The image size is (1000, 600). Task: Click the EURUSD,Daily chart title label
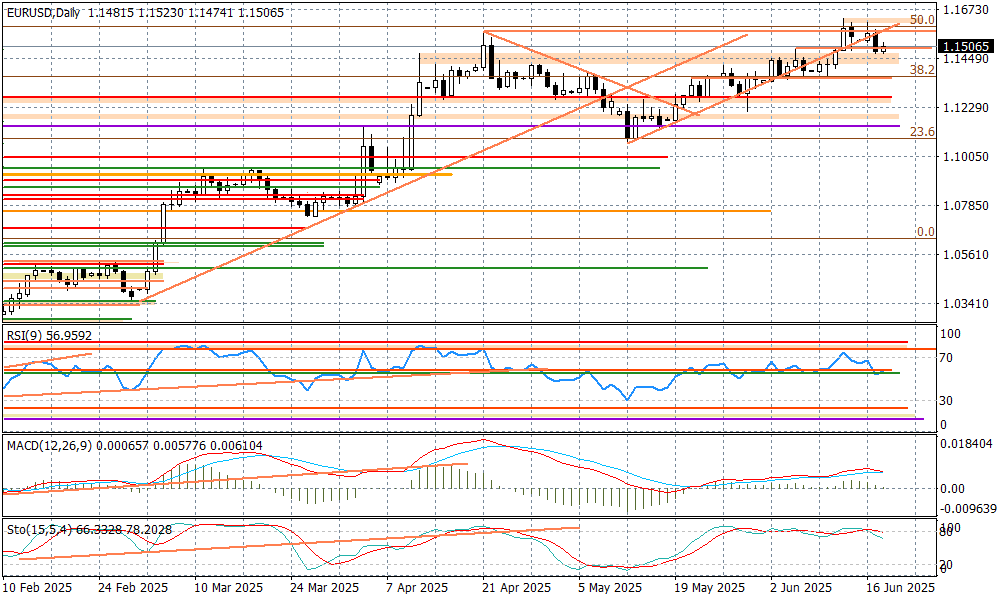click(42, 13)
